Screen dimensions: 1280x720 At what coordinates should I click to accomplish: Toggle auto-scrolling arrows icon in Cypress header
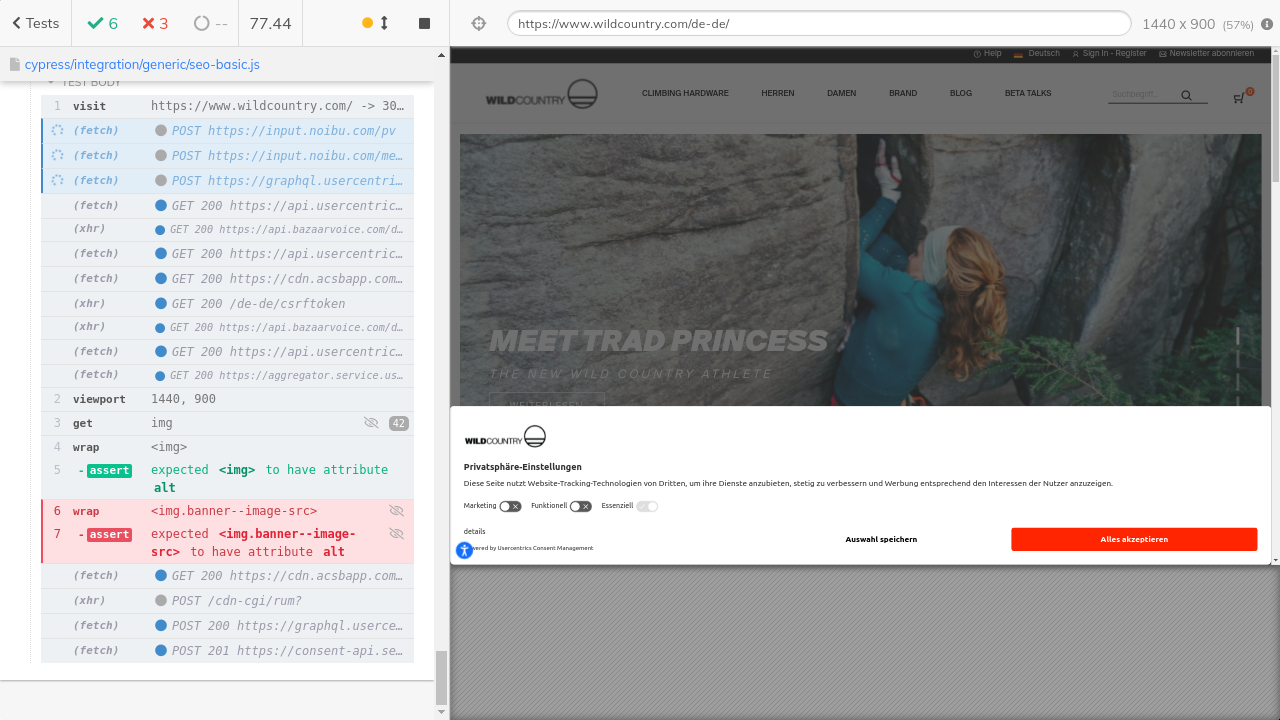384,23
